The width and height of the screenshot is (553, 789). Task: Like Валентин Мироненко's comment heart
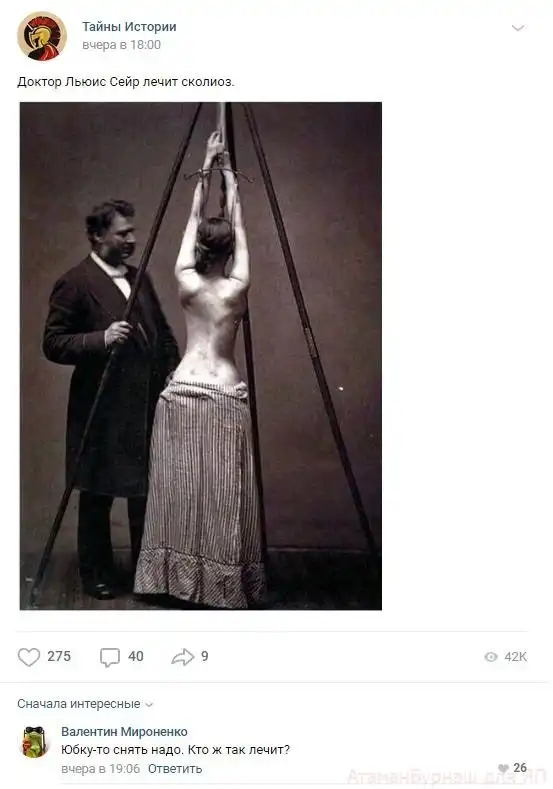point(503,768)
